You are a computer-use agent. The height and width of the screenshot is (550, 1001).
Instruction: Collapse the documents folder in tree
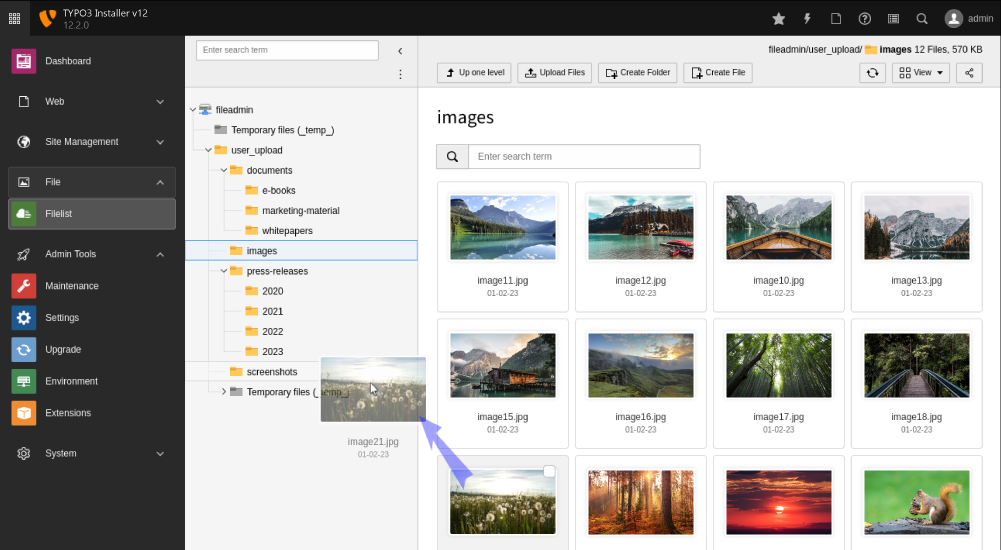coord(224,171)
